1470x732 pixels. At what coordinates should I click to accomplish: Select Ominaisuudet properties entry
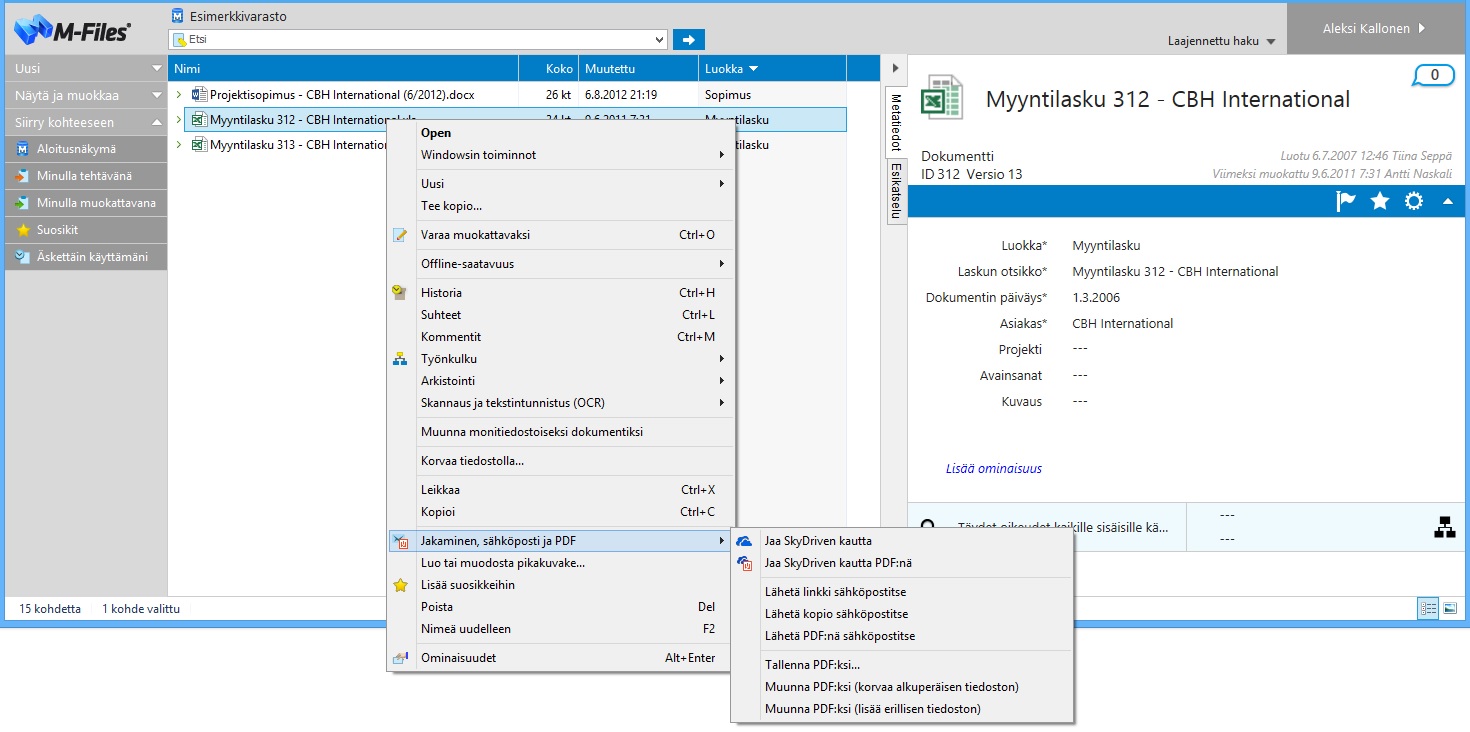click(561, 658)
